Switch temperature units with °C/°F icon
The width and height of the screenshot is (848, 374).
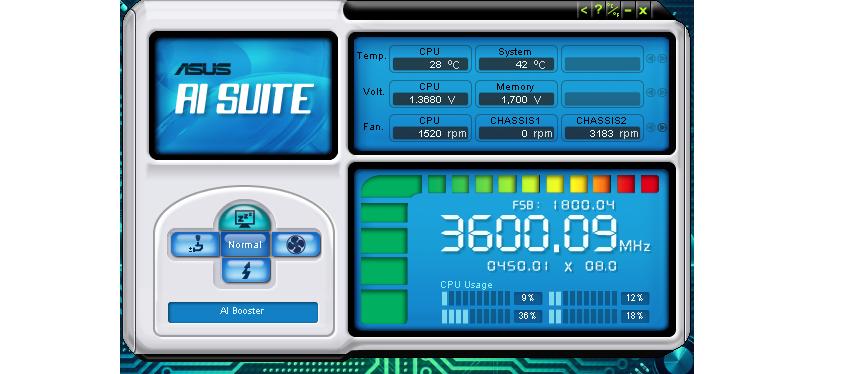[613, 10]
